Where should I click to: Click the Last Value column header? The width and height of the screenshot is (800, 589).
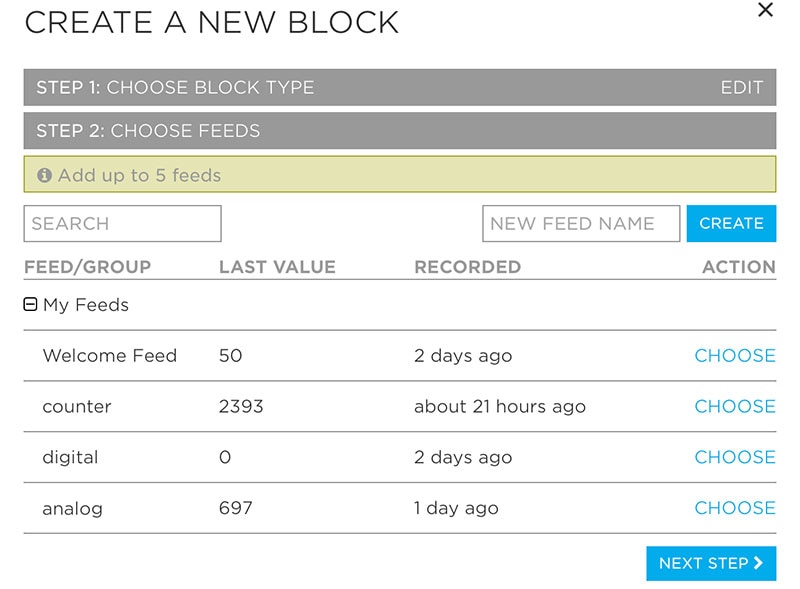(277, 267)
